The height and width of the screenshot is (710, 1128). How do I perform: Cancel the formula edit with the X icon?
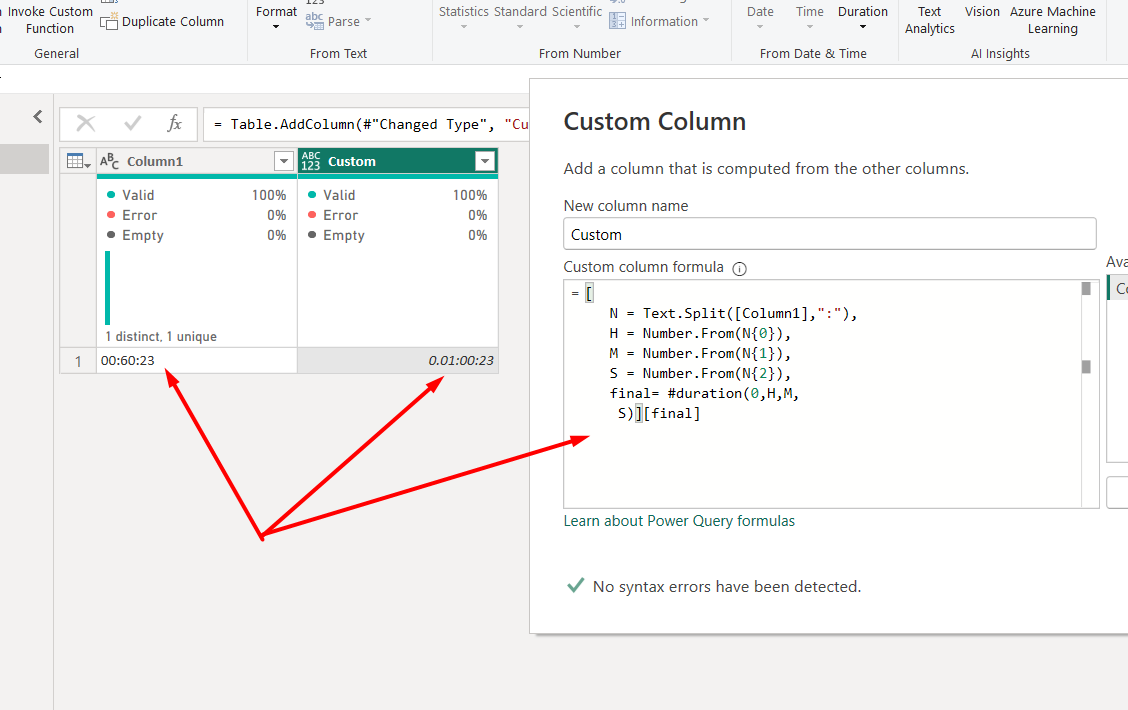tap(86, 124)
